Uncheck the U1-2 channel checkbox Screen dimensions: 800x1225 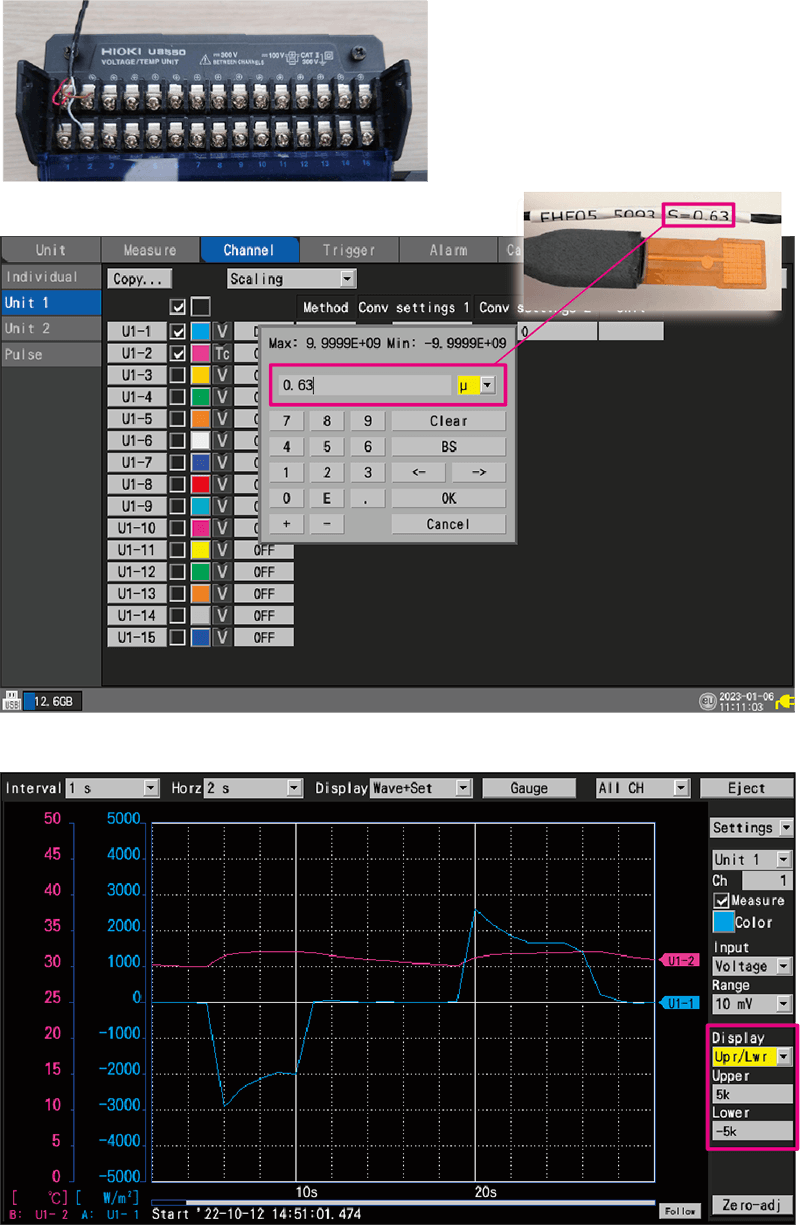point(178,353)
